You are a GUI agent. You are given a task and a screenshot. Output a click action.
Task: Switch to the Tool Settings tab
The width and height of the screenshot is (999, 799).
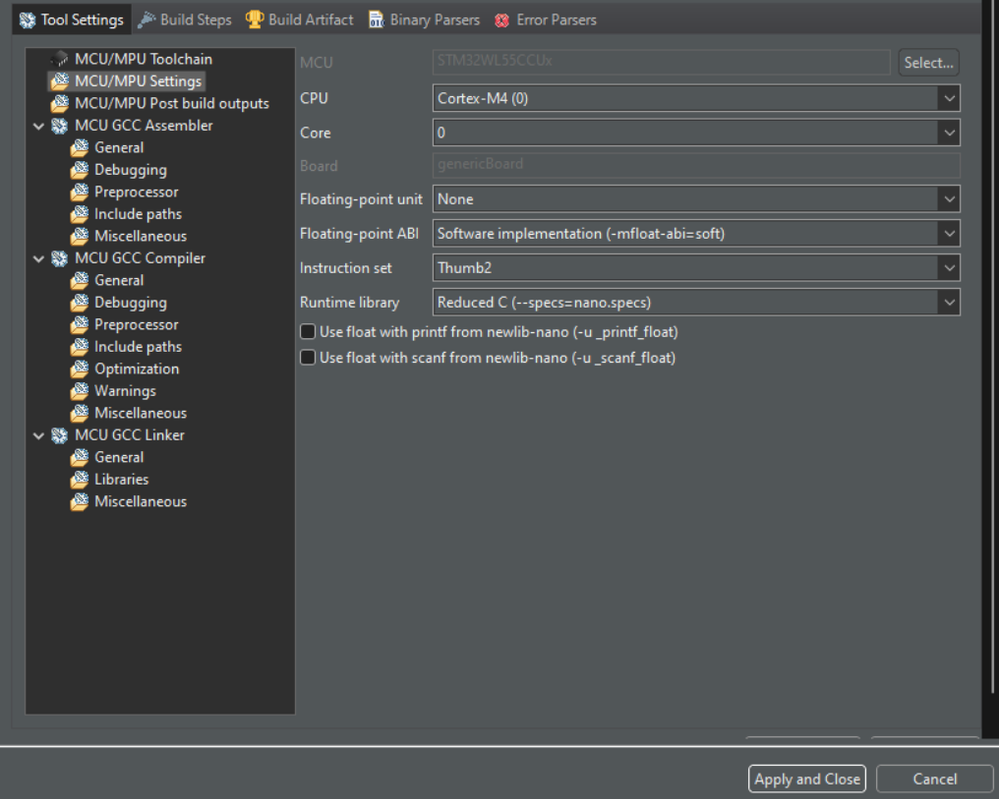71,20
